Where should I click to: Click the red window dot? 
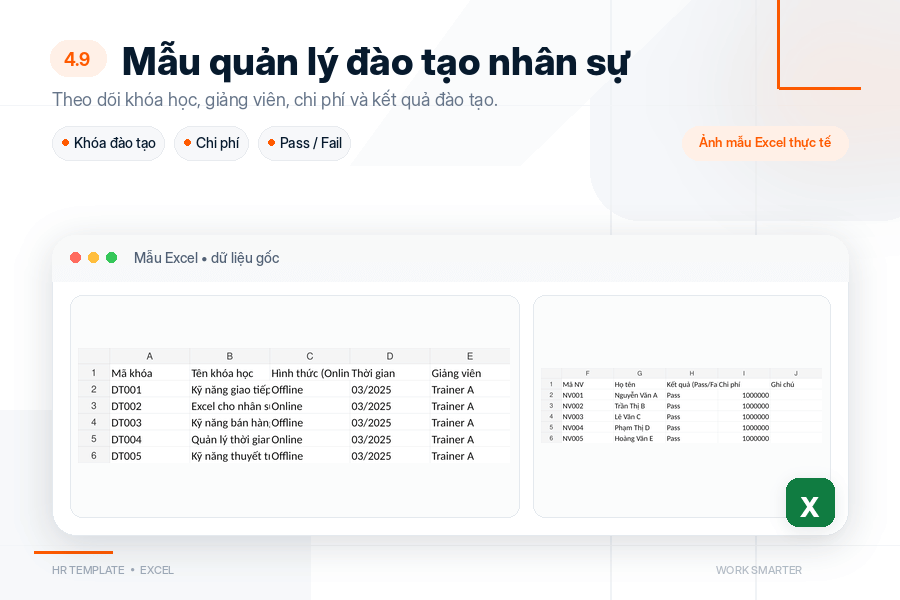75,258
